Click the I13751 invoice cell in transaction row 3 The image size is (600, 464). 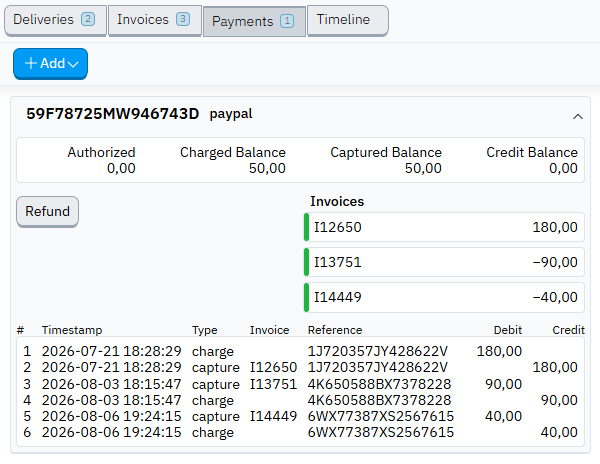tap(273, 384)
